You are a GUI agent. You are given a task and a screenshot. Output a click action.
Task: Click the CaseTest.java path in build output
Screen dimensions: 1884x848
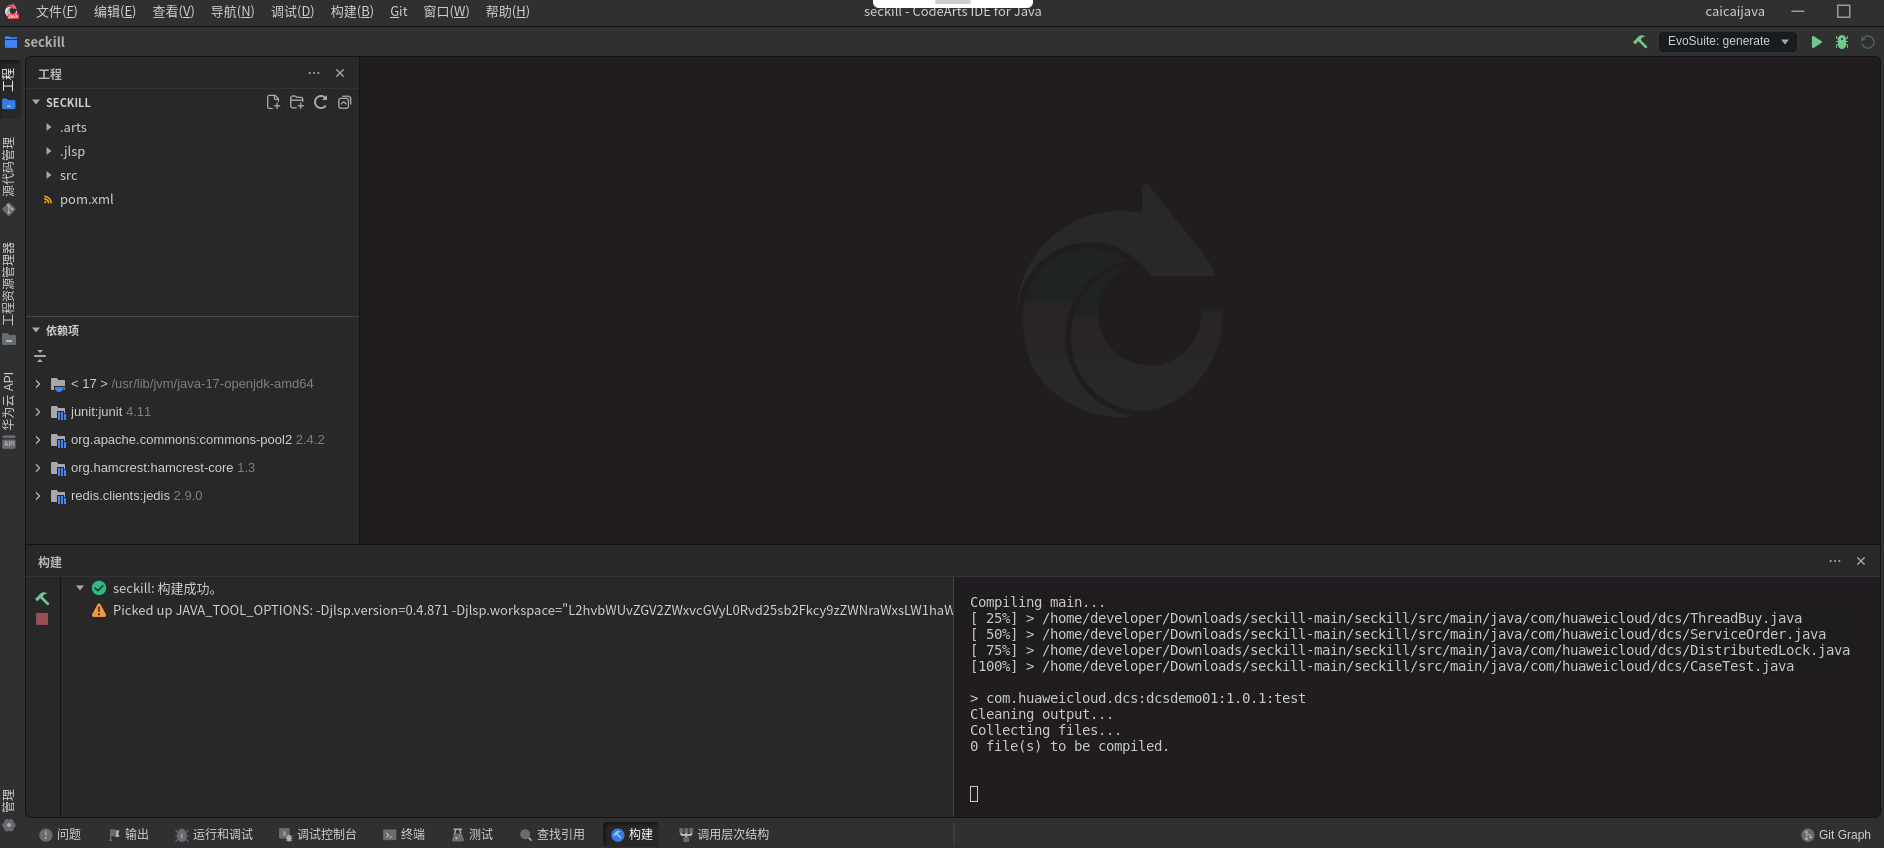pos(1418,666)
